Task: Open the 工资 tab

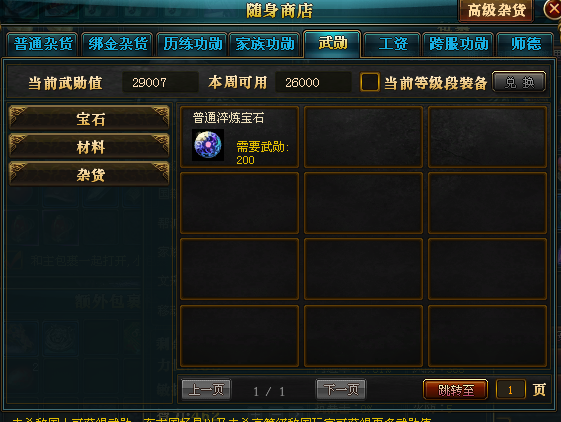Action: tap(392, 44)
